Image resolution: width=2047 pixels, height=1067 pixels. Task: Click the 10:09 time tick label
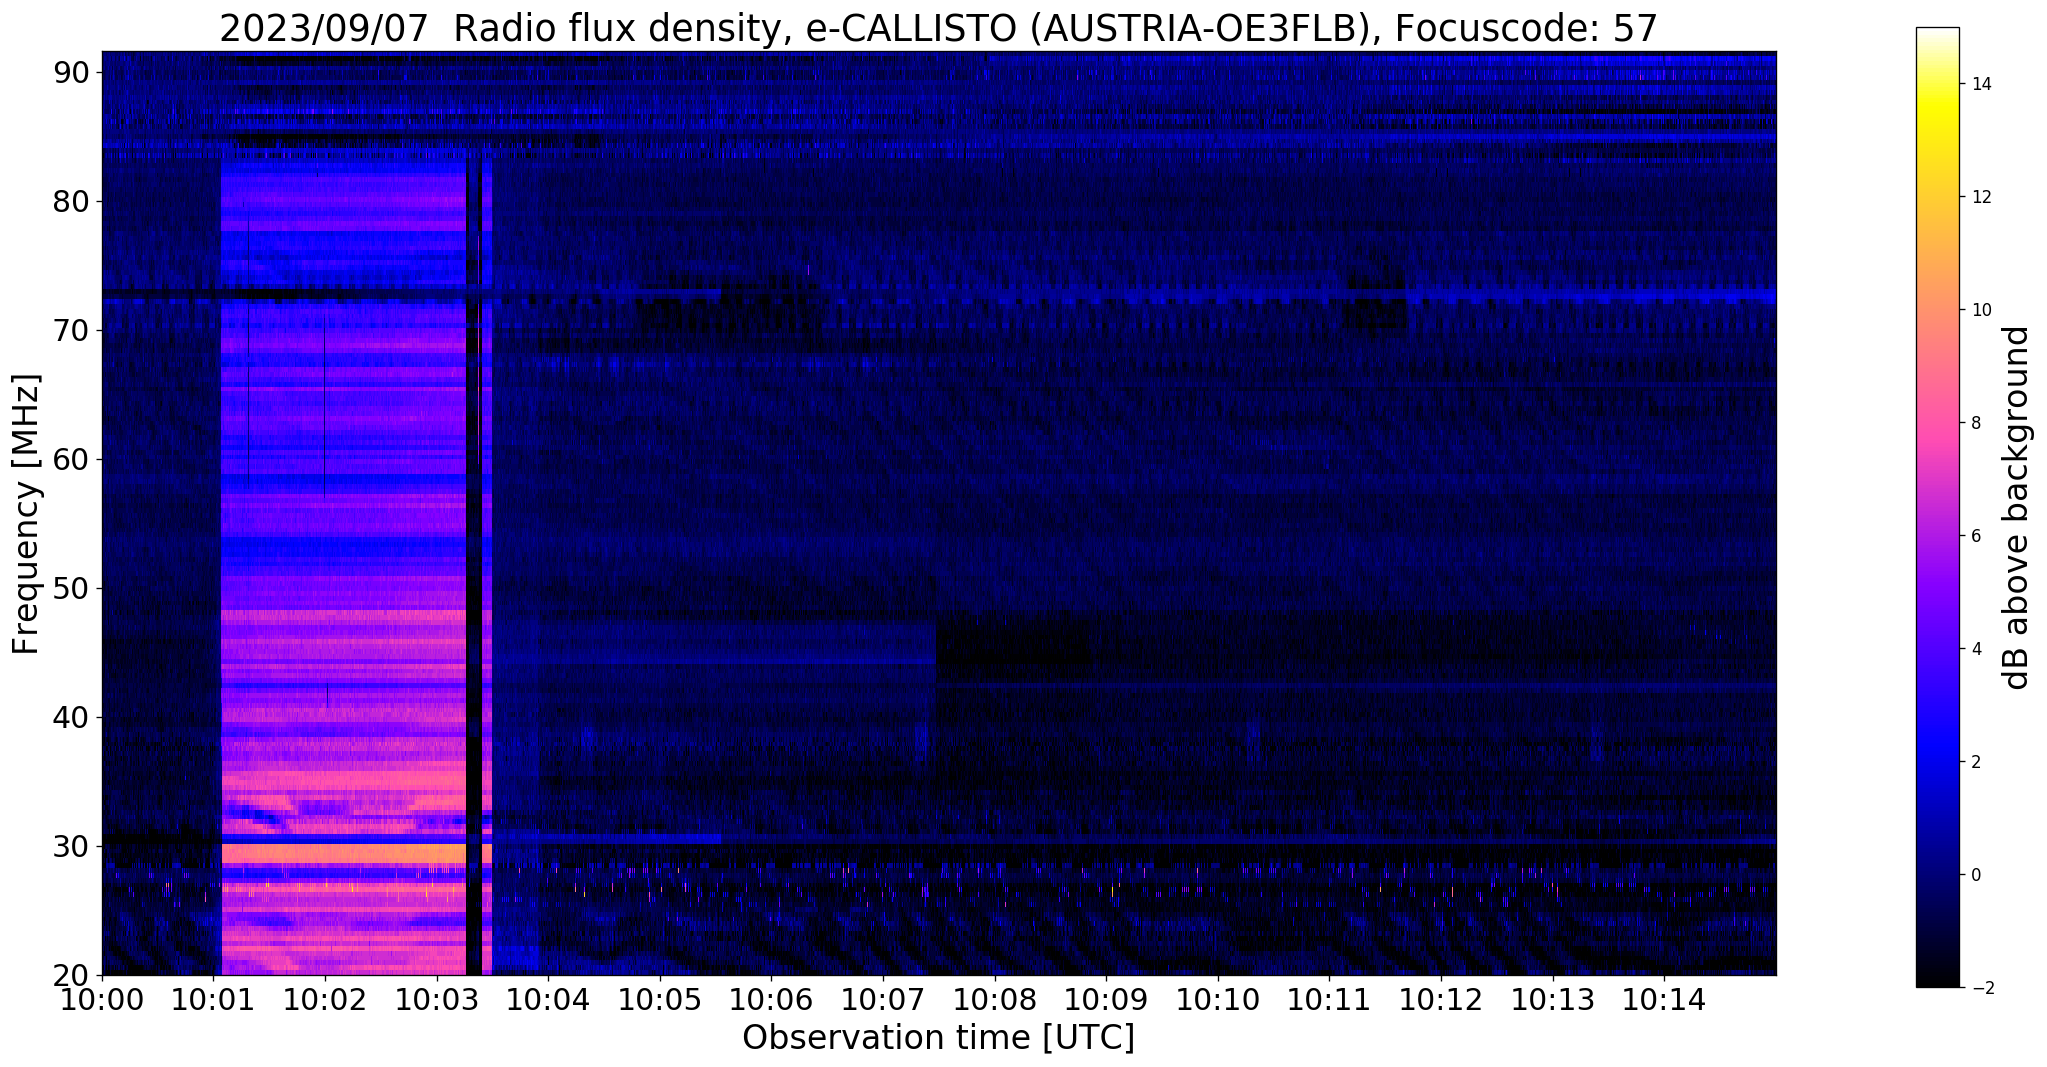(x=1106, y=998)
